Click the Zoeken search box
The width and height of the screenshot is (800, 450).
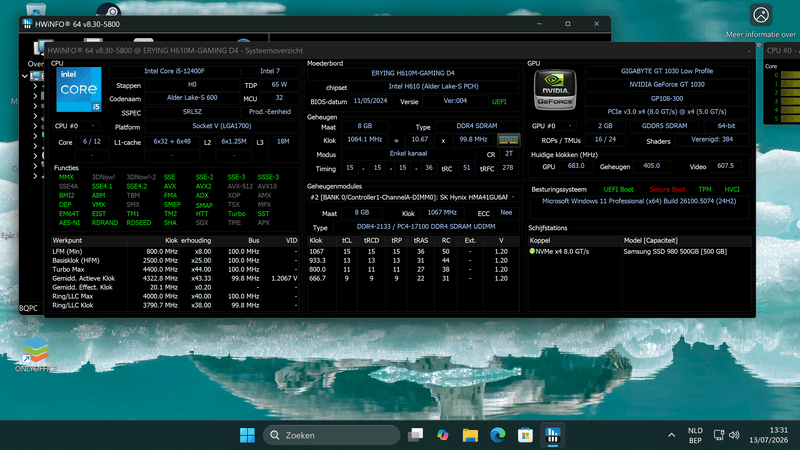(332, 435)
